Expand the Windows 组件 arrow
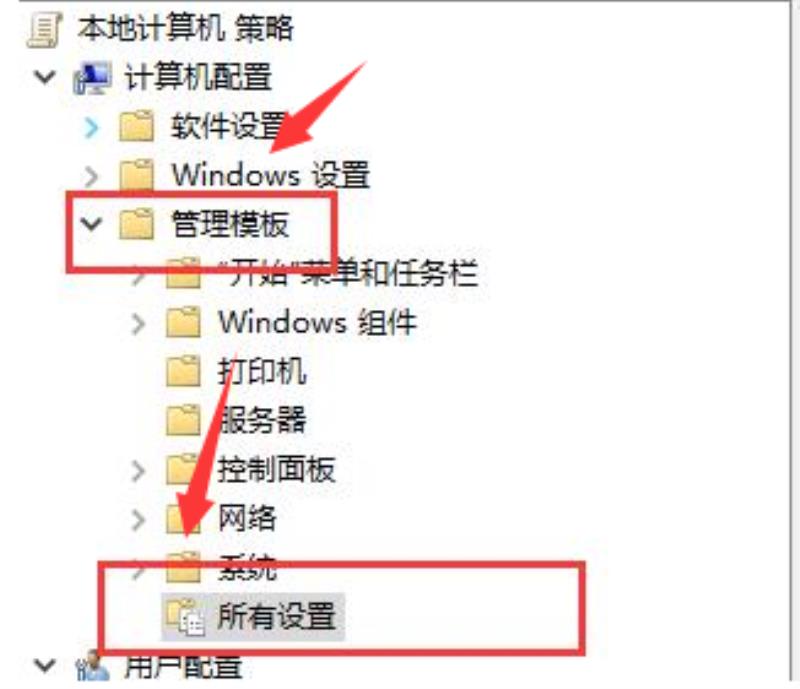 tap(138, 324)
